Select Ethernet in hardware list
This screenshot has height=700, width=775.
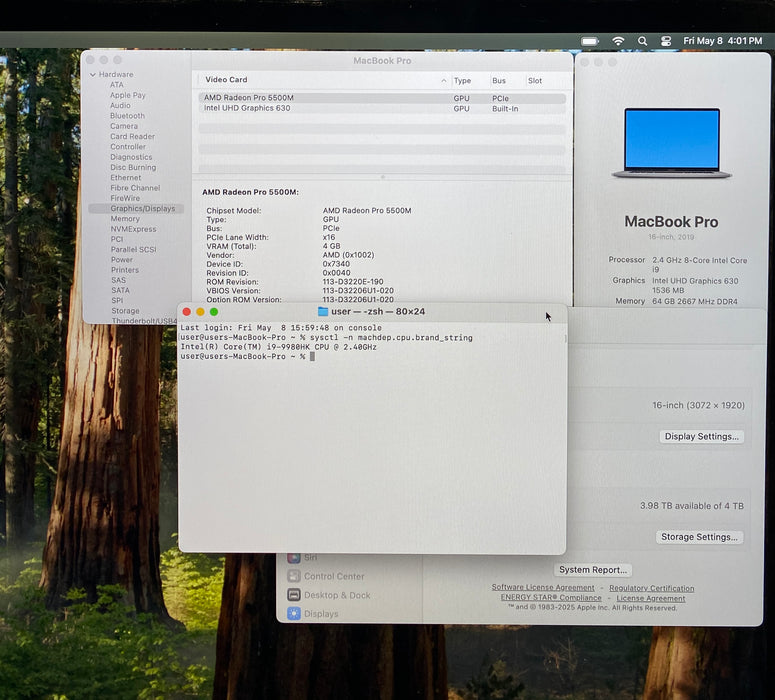pyautogui.click(x=126, y=177)
